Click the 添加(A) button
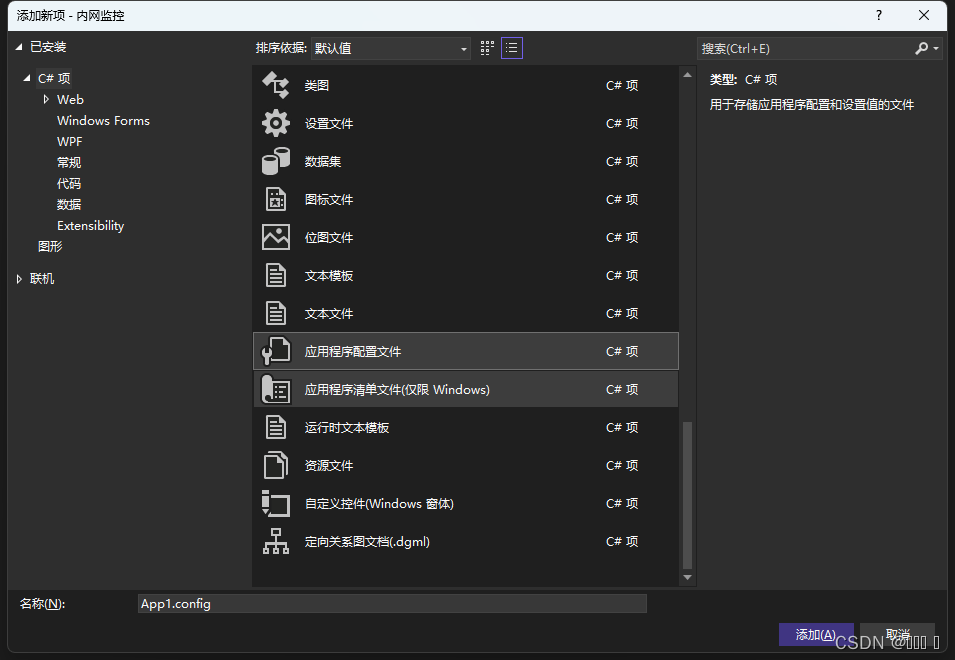The width and height of the screenshot is (955, 660). pyautogui.click(x=816, y=634)
